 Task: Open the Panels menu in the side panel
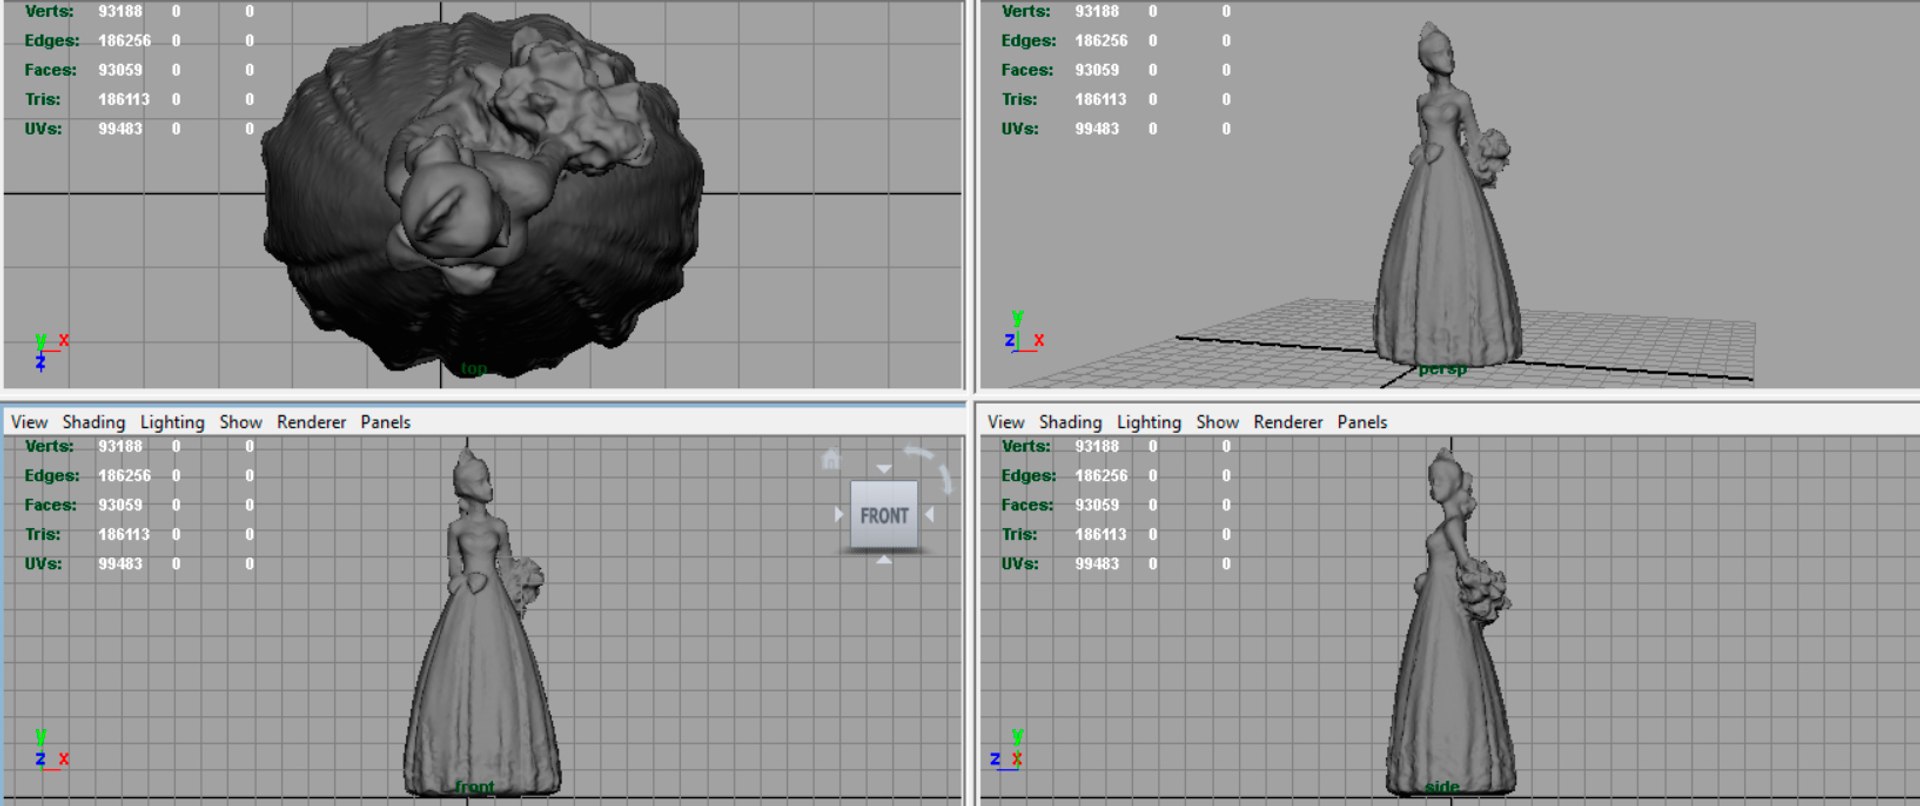[x=1362, y=422]
